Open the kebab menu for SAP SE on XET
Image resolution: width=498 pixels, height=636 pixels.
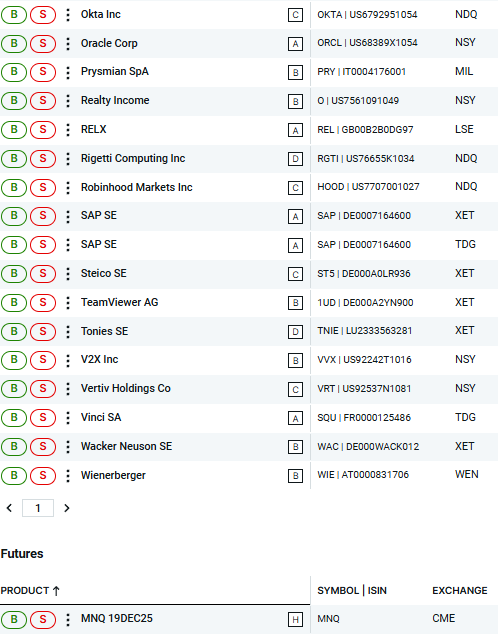(68, 216)
